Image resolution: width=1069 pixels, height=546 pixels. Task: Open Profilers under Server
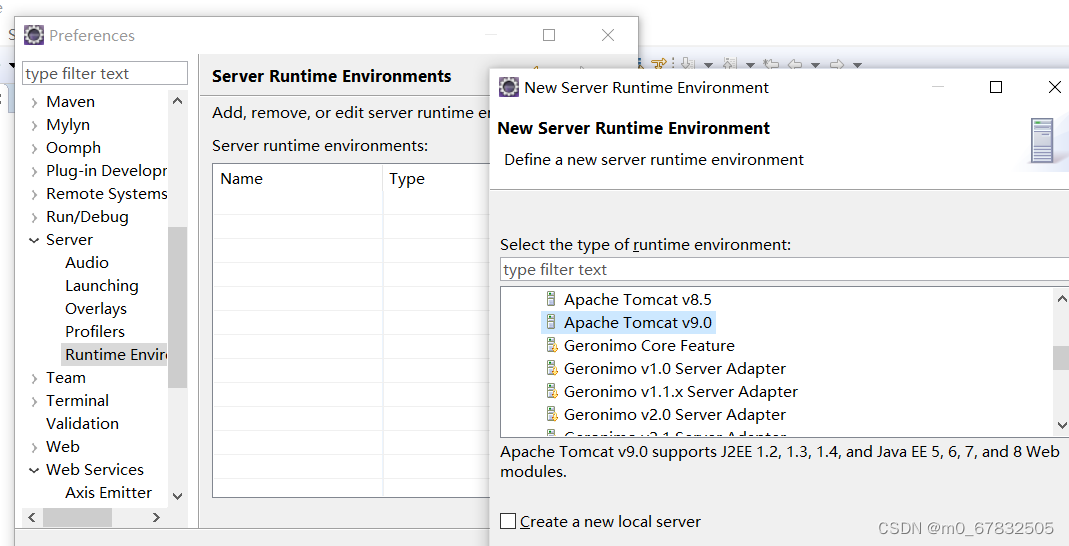95,331
